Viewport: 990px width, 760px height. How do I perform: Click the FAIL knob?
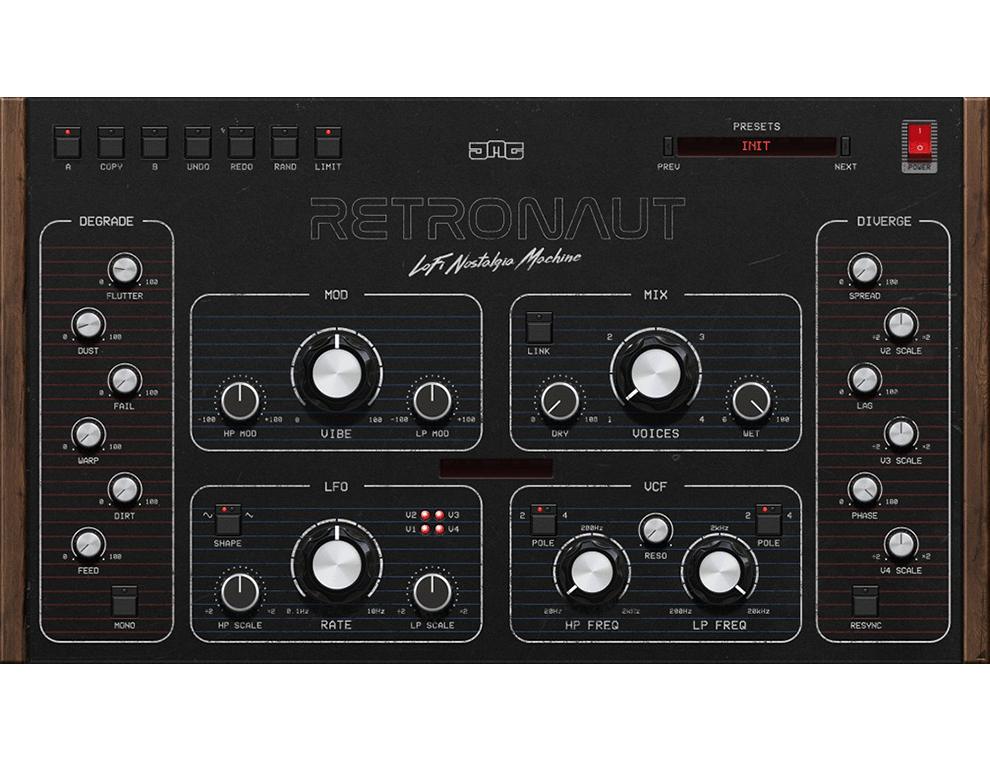[x=124, y=379]
